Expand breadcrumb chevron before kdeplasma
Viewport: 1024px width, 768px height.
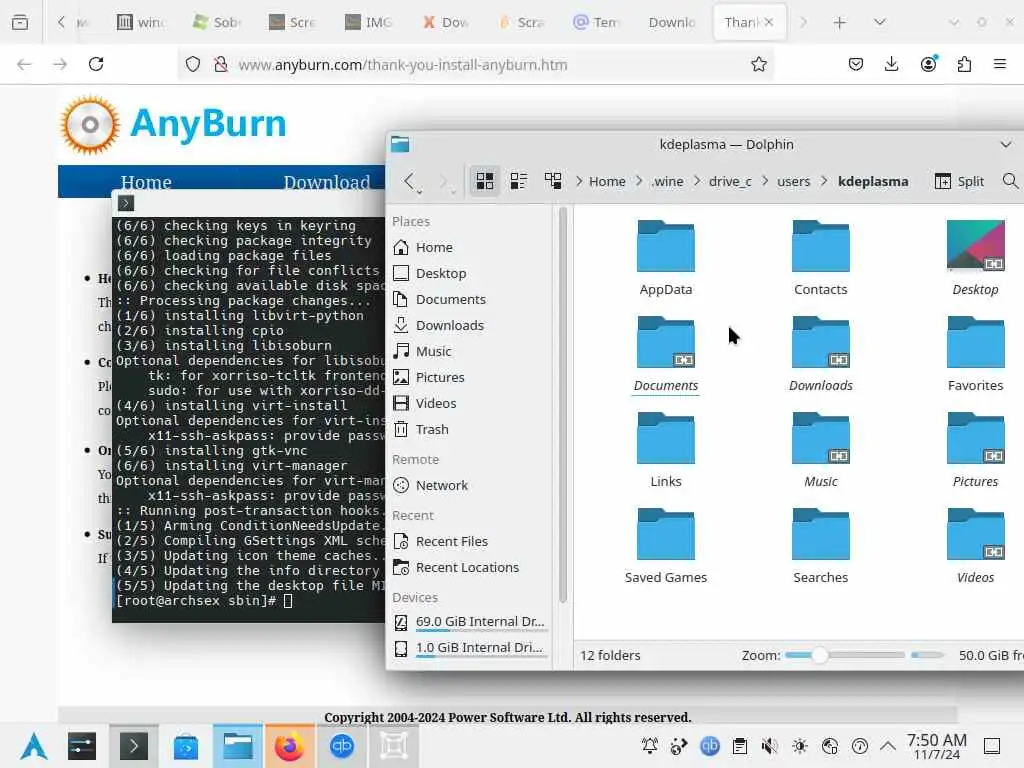[824, 181]
